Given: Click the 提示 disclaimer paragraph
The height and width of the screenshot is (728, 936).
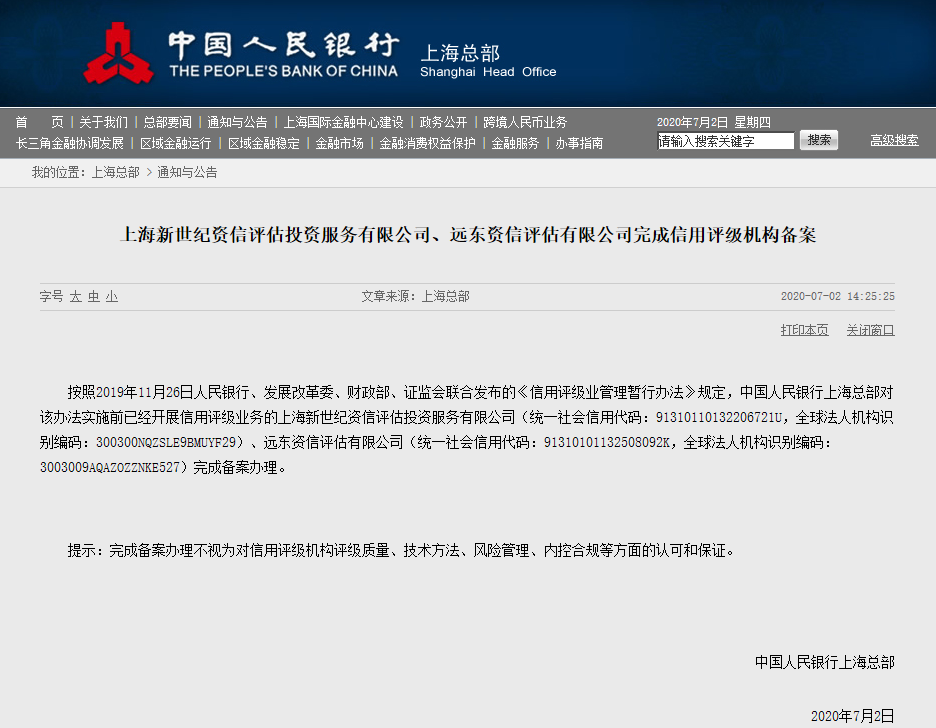Looking at the screenshot, I should pyautogui.click(x=401, y=550).
